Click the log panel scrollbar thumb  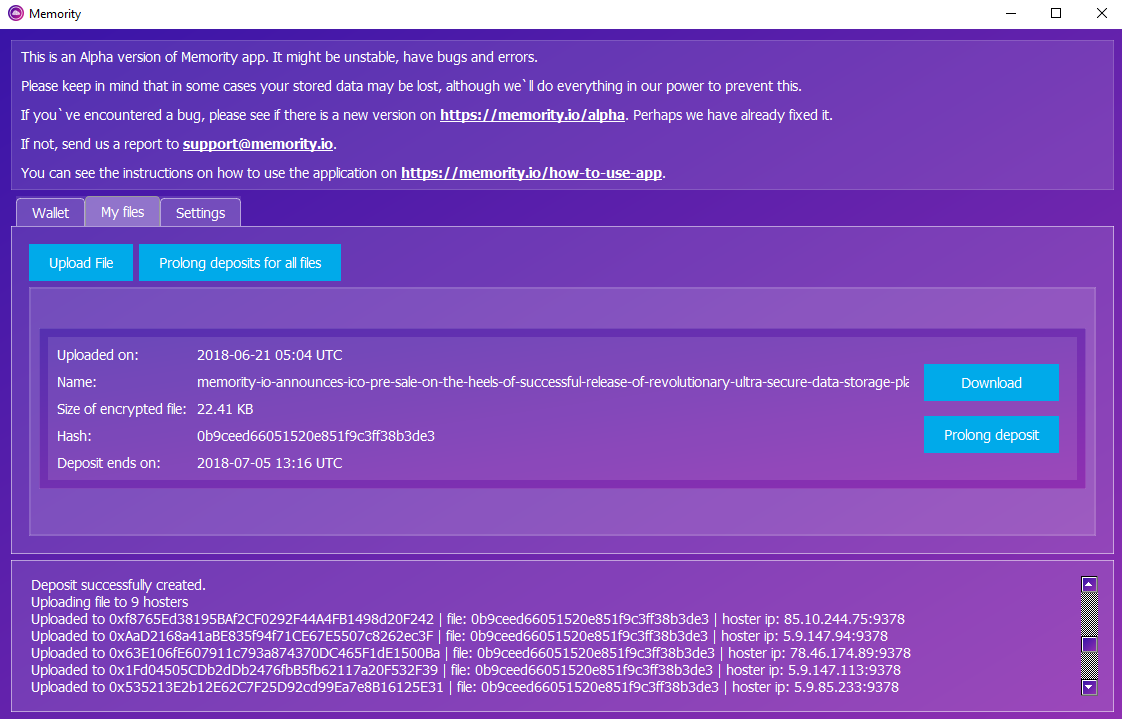click(x=1089, y=645)
